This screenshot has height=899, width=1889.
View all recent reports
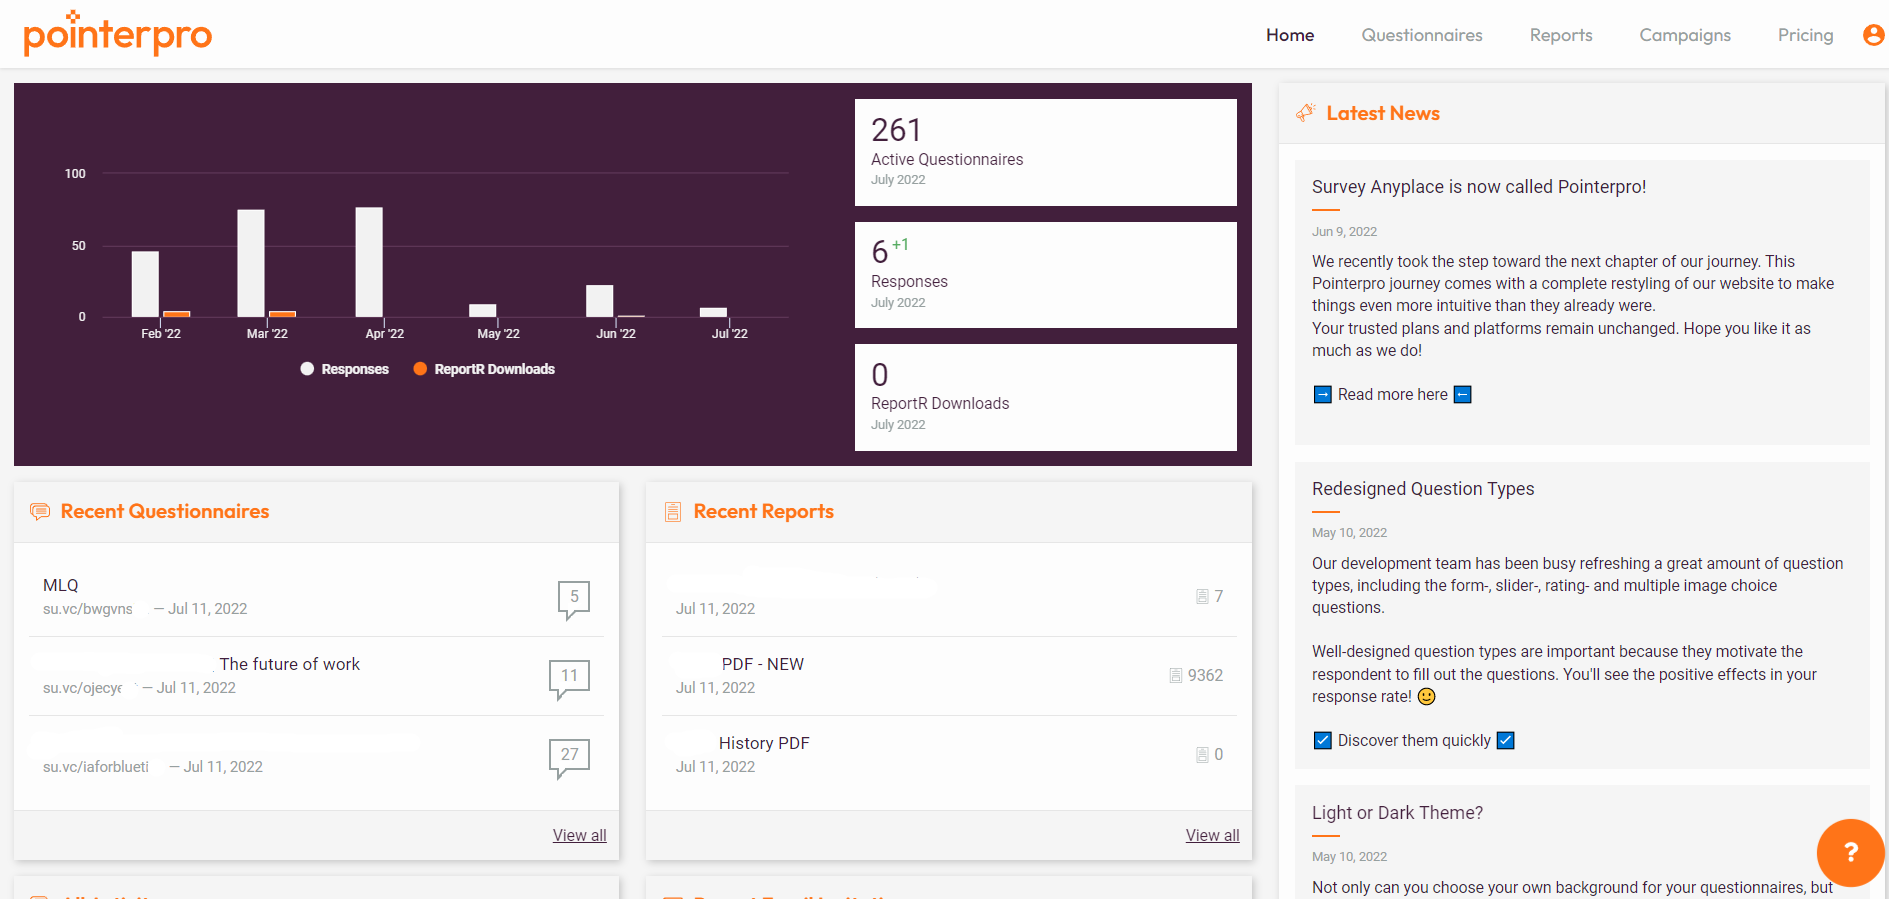pos(1212,836)
